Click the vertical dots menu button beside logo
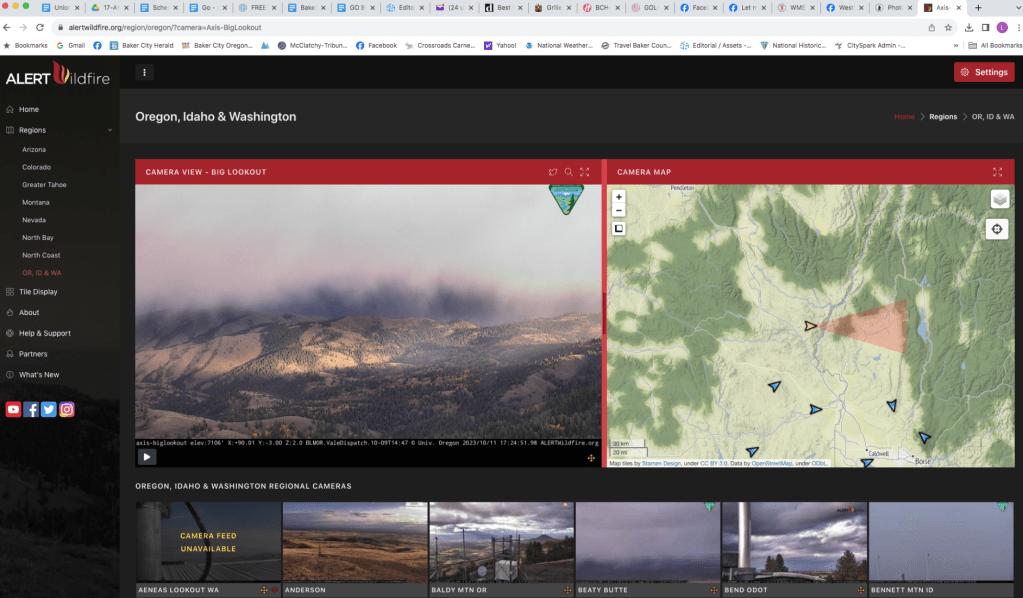Screen dimensions: 1023x598 144,72
